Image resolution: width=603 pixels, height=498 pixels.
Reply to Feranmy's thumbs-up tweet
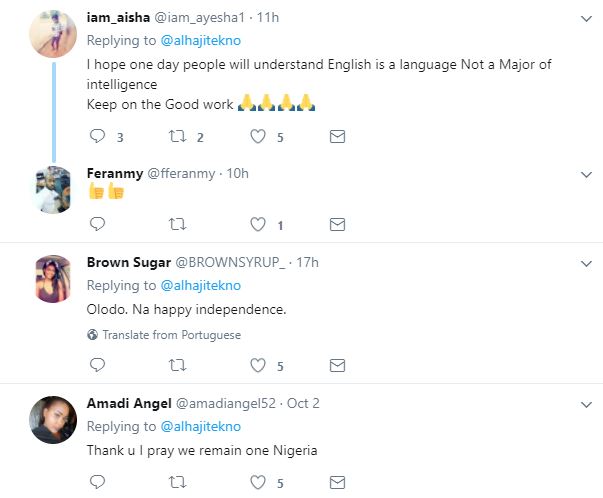click(96, 224)
